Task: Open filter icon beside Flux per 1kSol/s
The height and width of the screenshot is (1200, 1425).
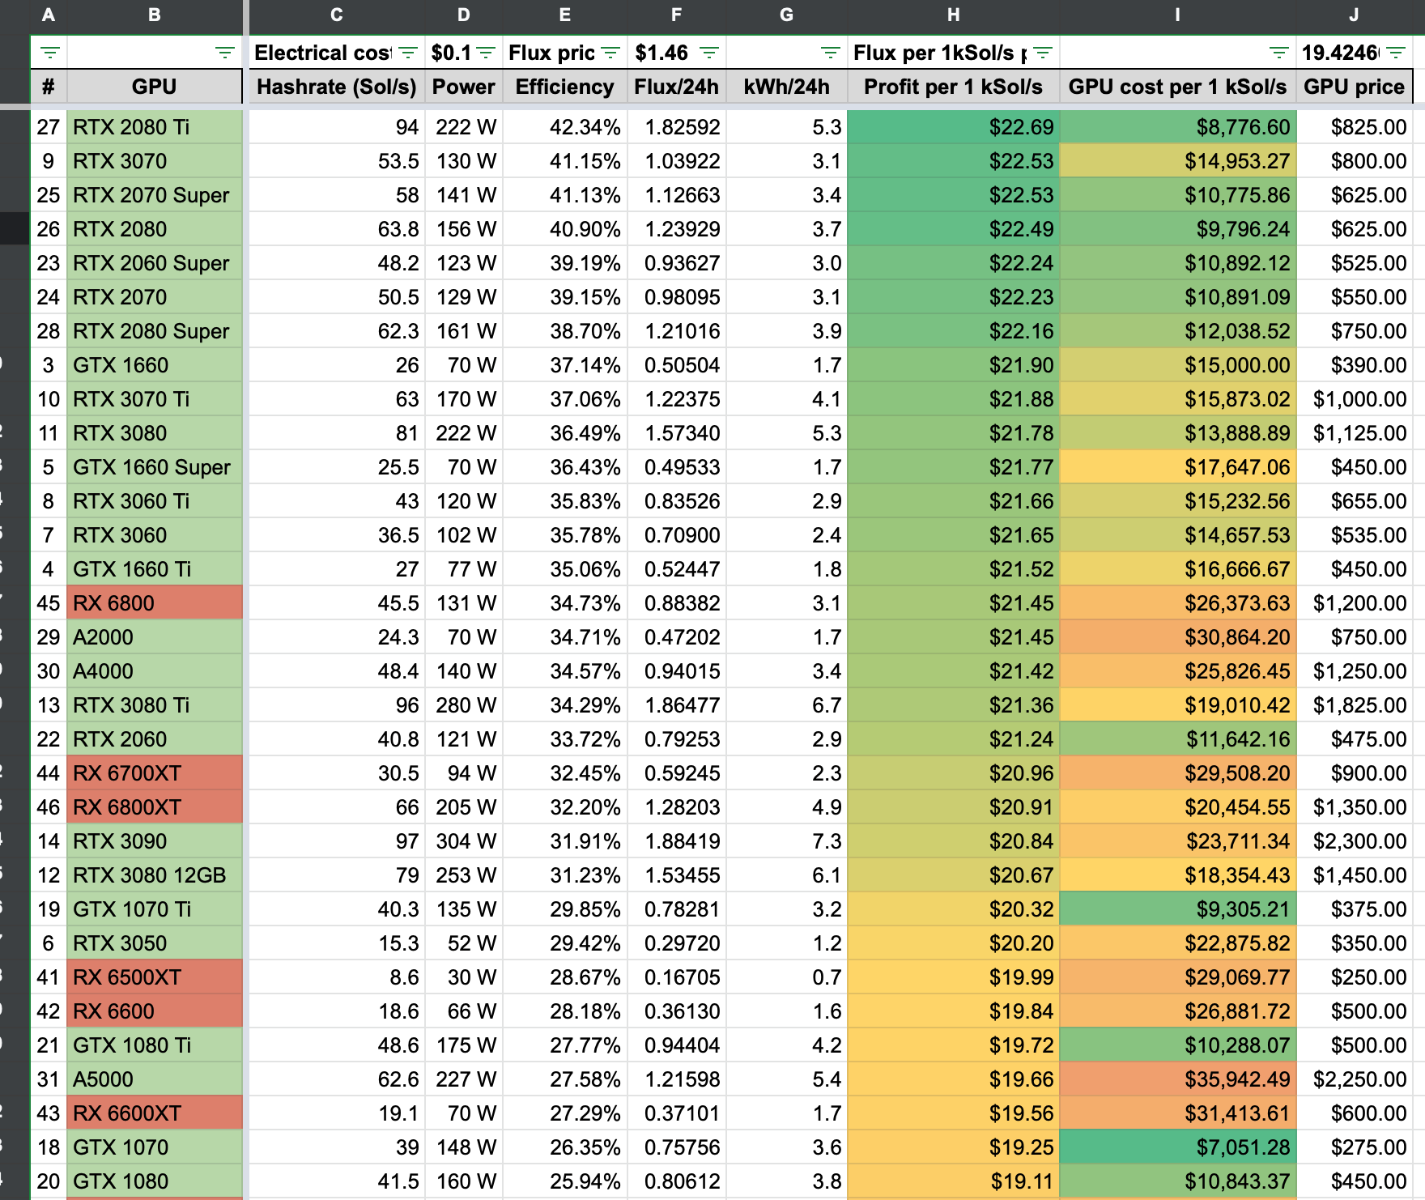Action: pyautogui.click(x=1043, y=53)
